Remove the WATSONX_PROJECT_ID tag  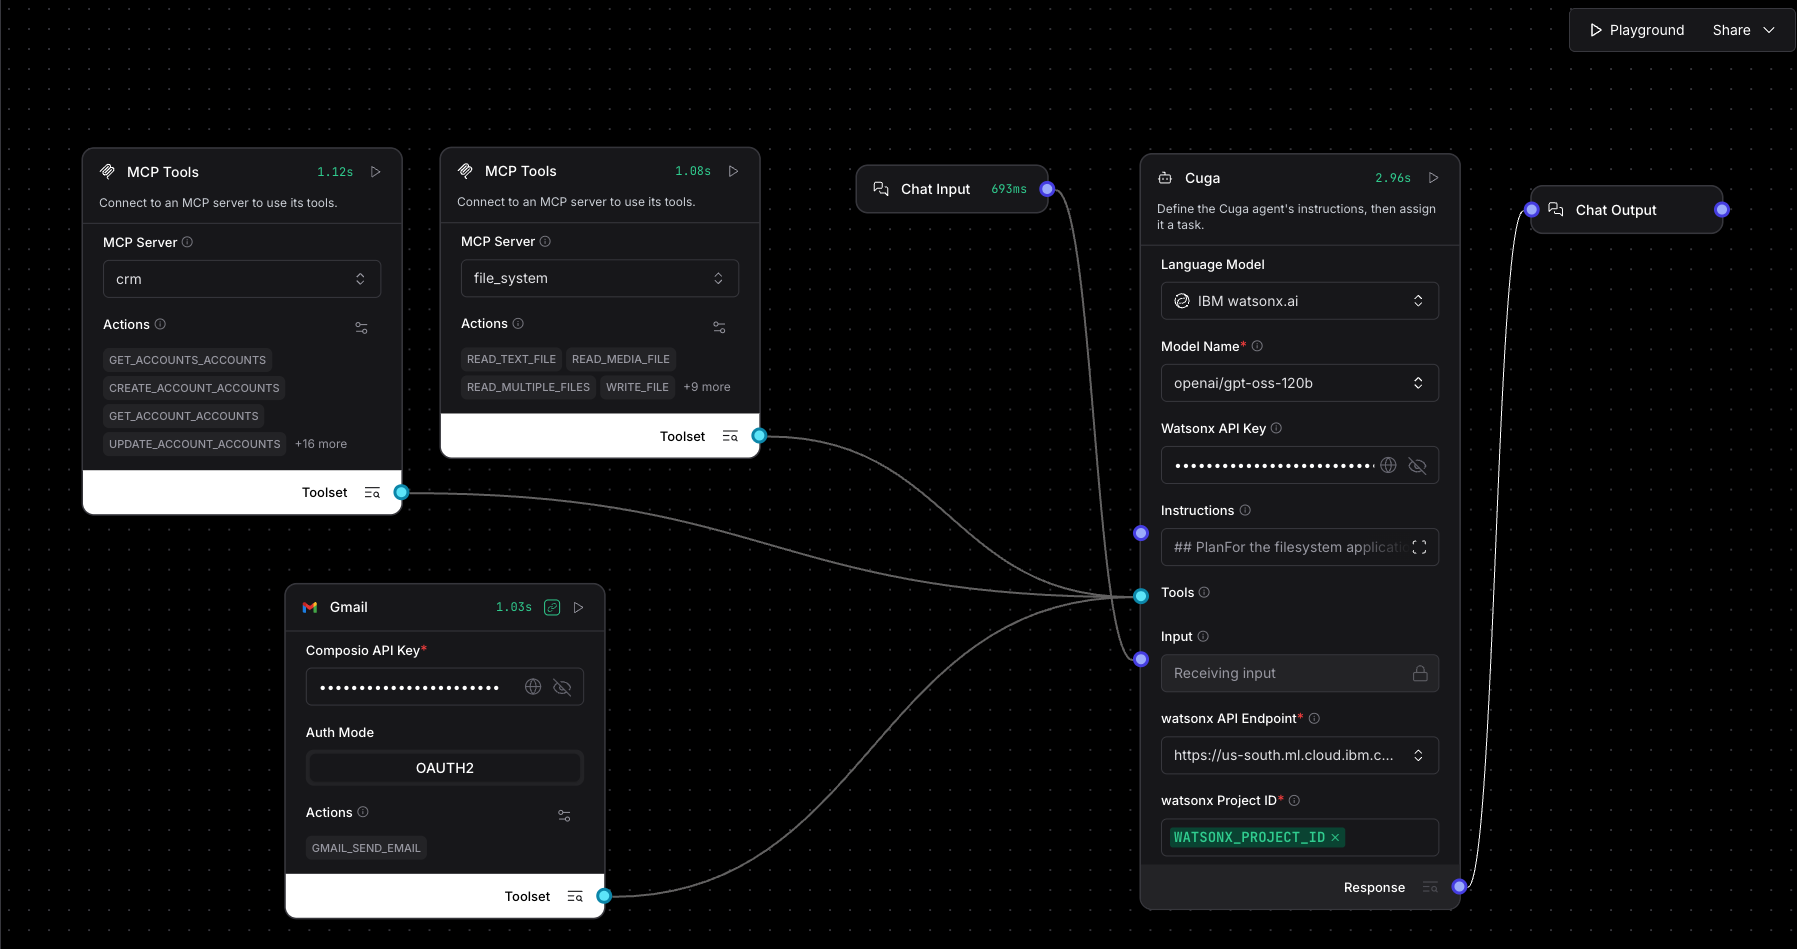coord(1335,837)
